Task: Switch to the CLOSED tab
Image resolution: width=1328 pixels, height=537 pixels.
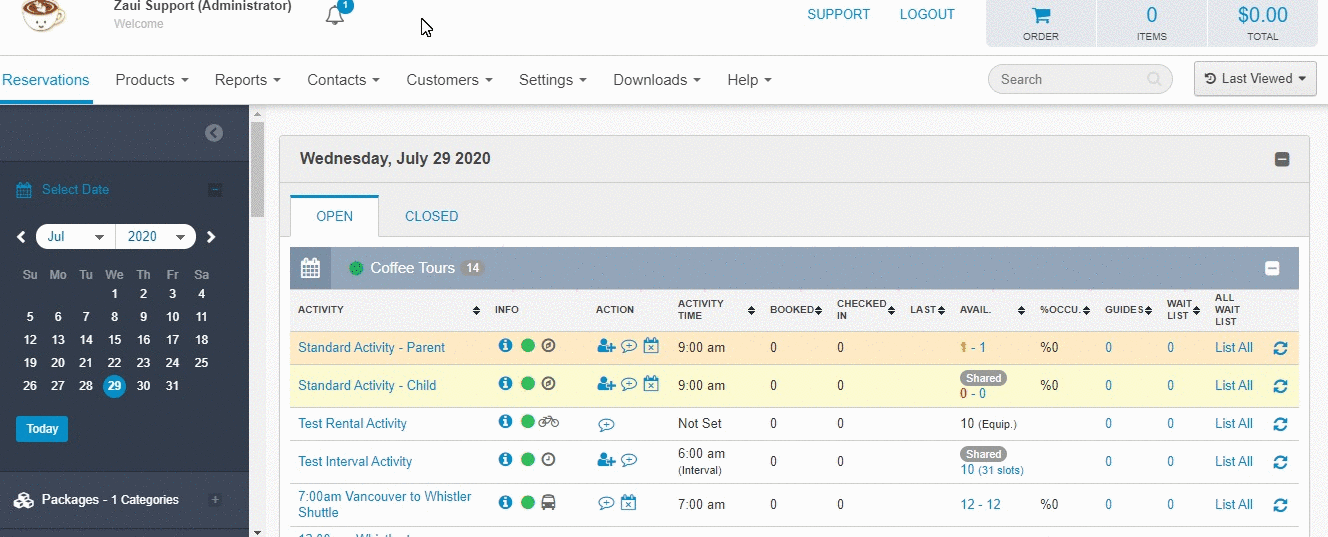Action: point(431,216)
